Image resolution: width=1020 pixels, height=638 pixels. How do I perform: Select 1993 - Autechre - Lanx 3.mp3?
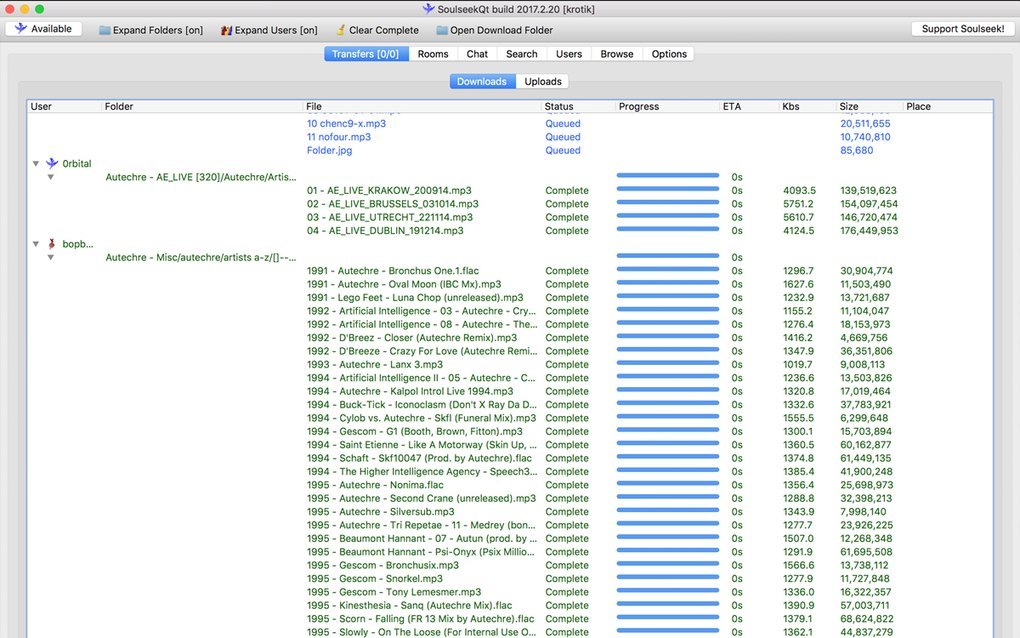(x=375, y=365)
